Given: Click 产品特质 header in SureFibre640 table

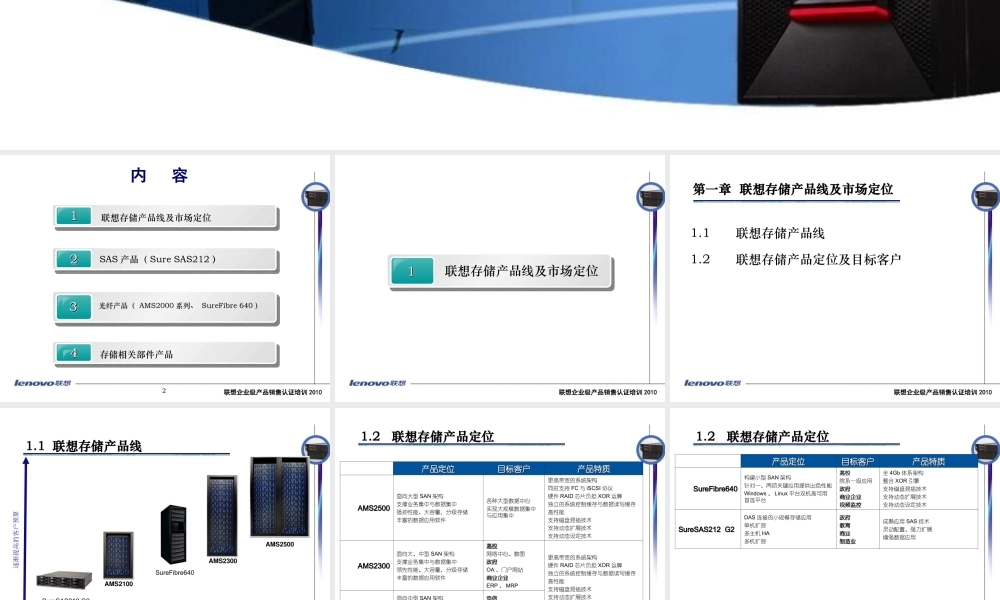Looking at the screenshot, I should 929,461.
